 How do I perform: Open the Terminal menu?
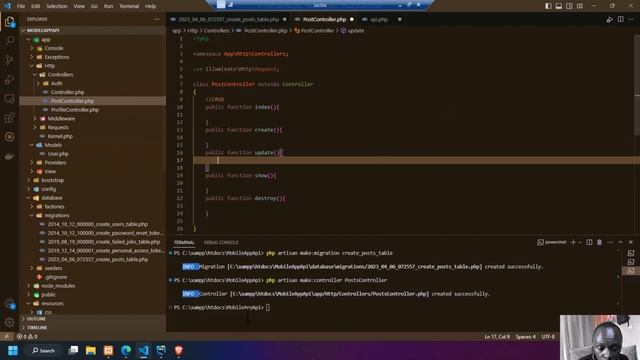129,6
